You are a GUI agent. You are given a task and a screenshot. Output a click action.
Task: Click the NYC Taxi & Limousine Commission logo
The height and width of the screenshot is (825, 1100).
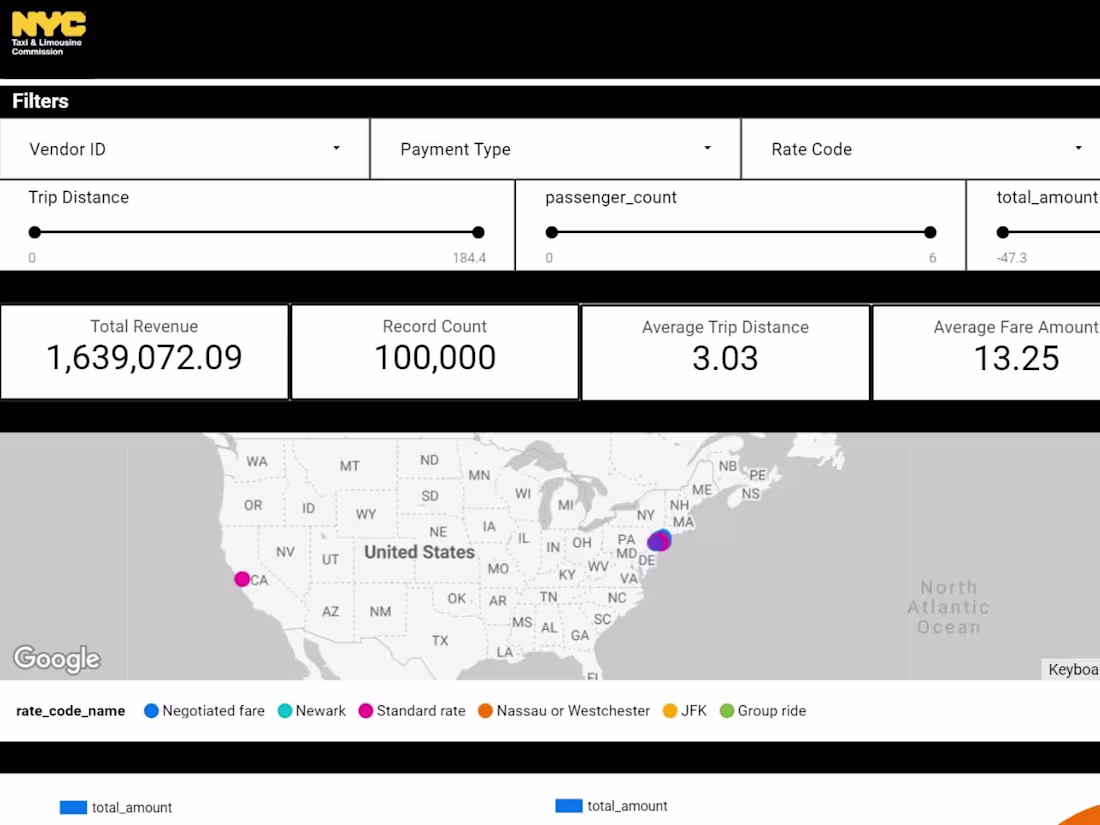pos(47,33)
